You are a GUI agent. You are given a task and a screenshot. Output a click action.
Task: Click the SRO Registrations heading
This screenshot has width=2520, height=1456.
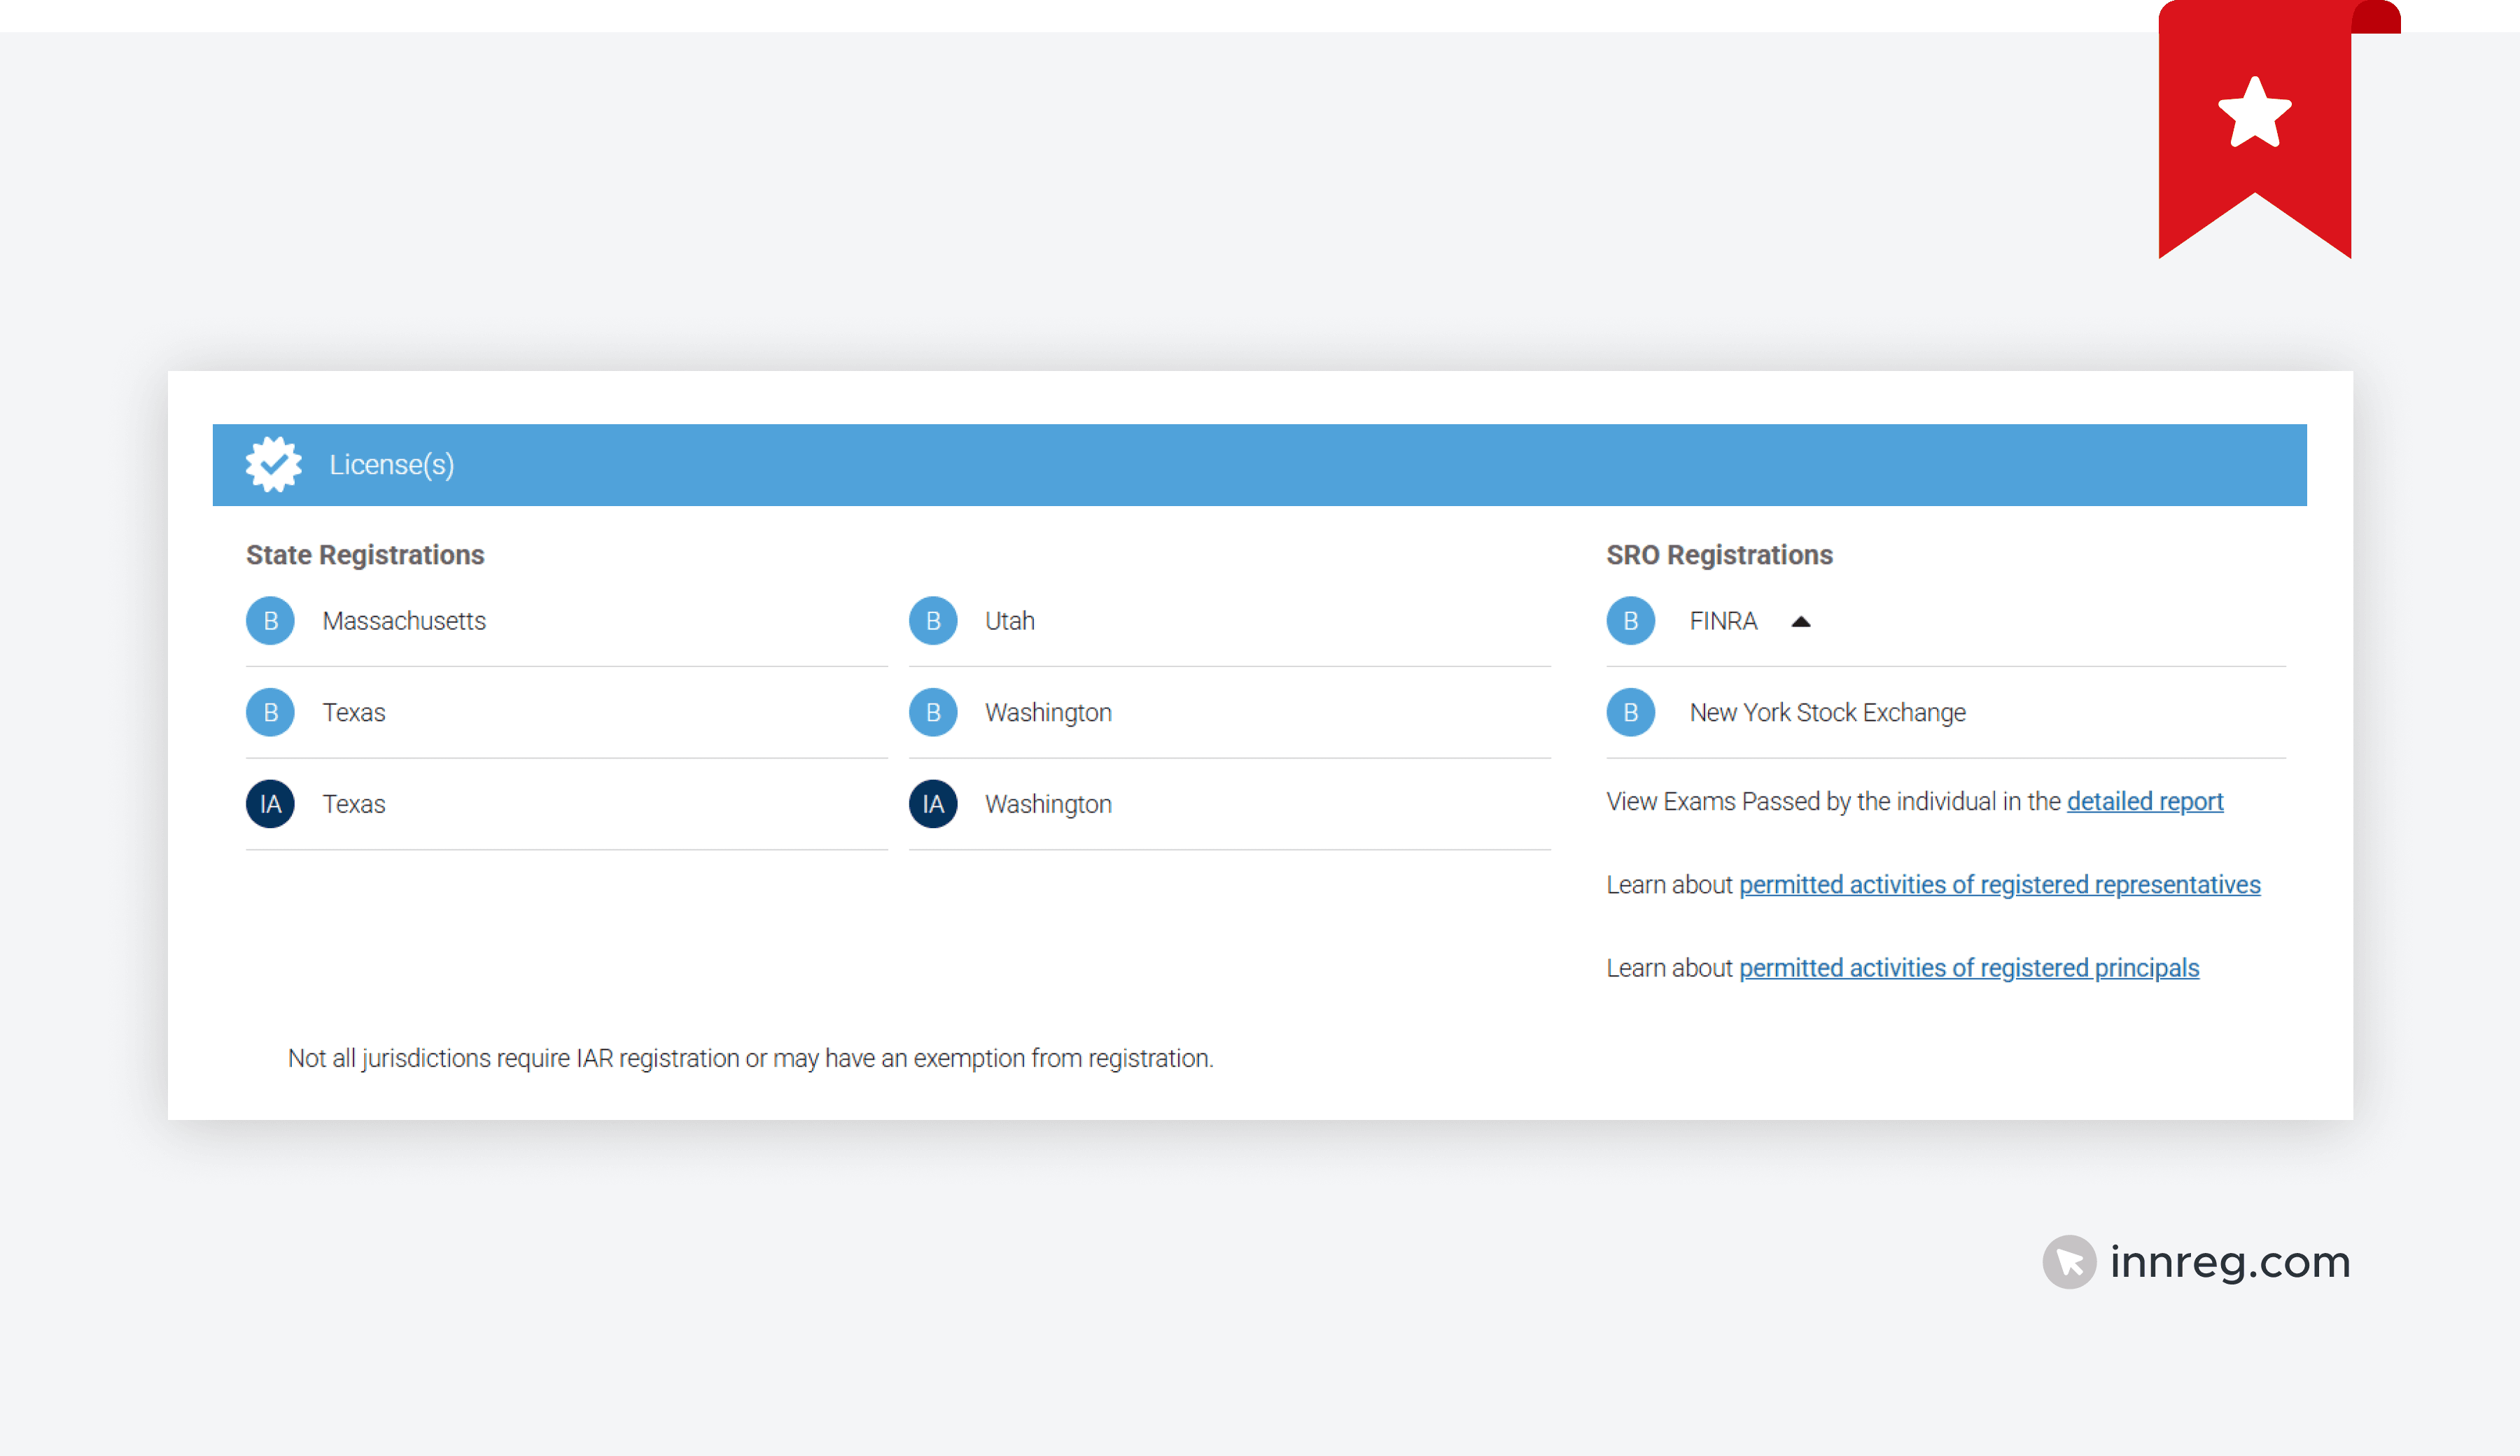point(1719,555)
